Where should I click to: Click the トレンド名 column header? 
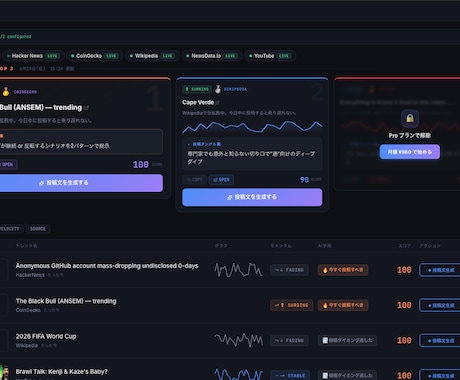tap(26, 246)
